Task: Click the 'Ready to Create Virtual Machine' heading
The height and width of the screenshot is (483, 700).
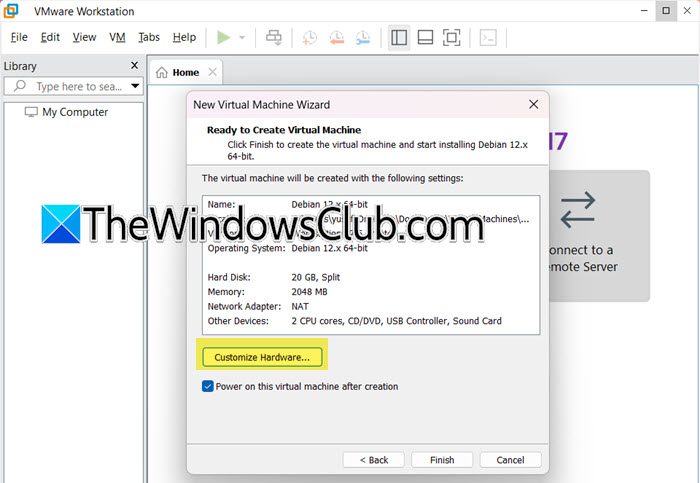Action: (x=284, y=130)
